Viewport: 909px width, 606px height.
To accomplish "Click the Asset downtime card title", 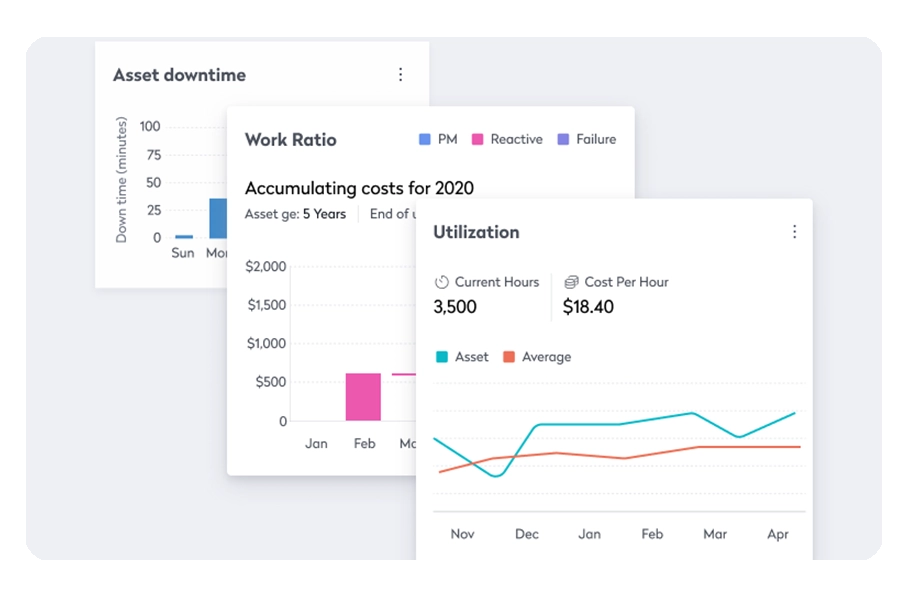I will [x=179, y=75].
